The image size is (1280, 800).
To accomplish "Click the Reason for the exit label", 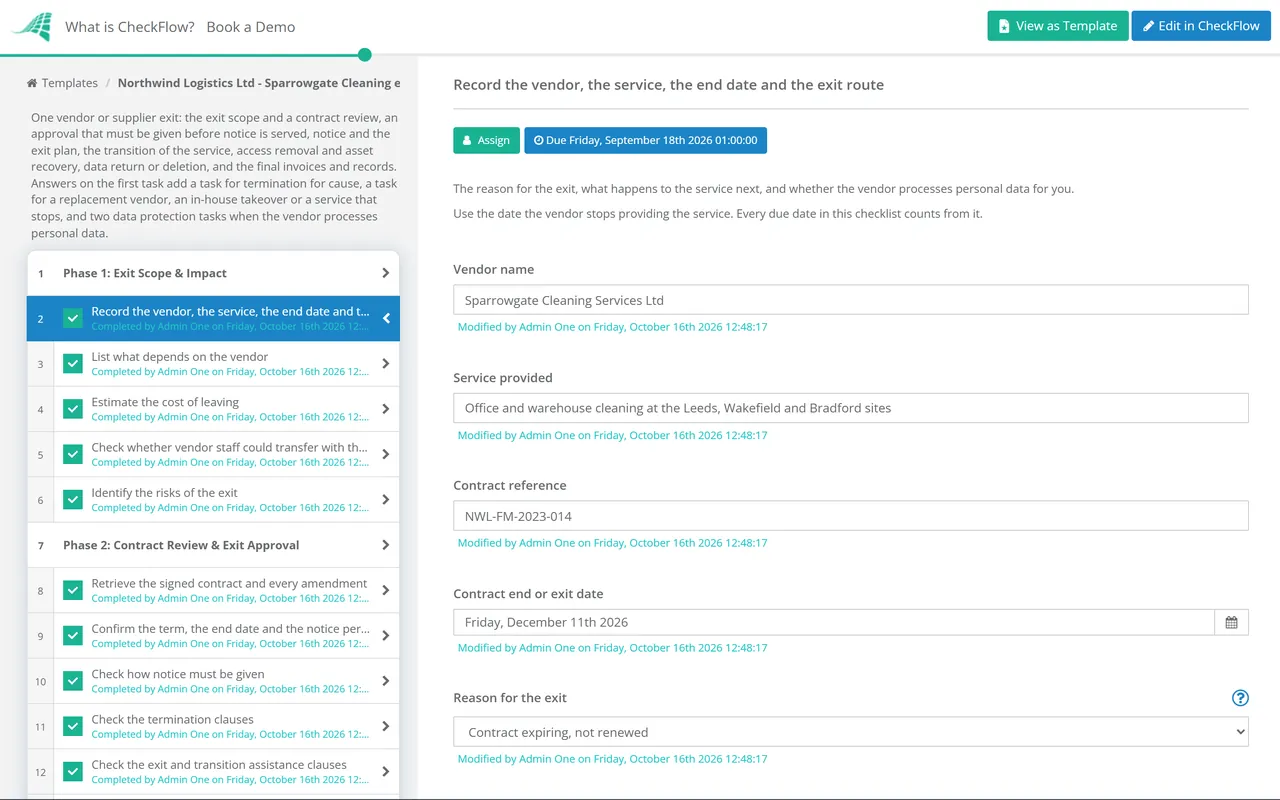I will point(510,698).
